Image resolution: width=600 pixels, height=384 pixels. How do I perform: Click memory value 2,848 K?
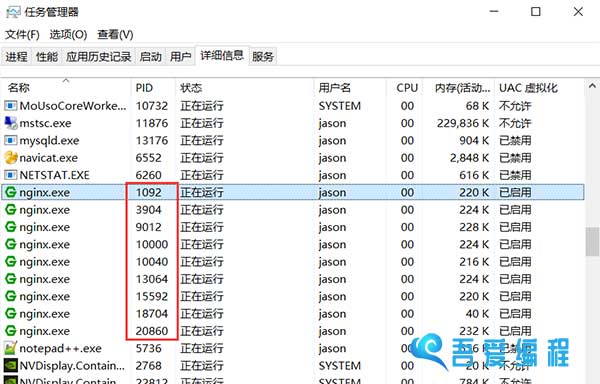pos(470,158)
